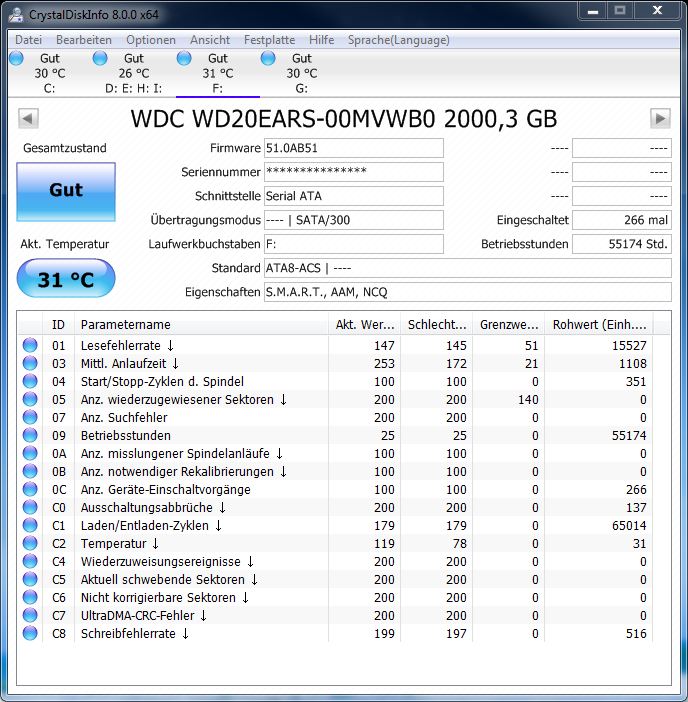Click the status orb of row C1
Image resolution: width=688 pixels, height=702 pixels.
30,525
